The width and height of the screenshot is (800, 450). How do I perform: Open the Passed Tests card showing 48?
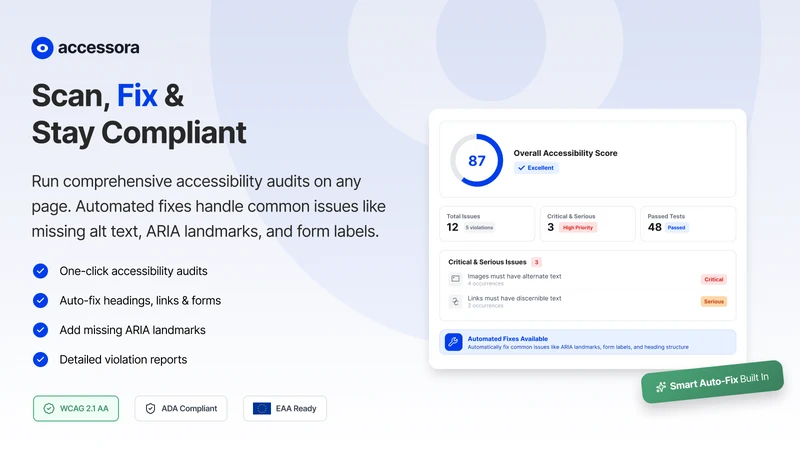point(688,223)
